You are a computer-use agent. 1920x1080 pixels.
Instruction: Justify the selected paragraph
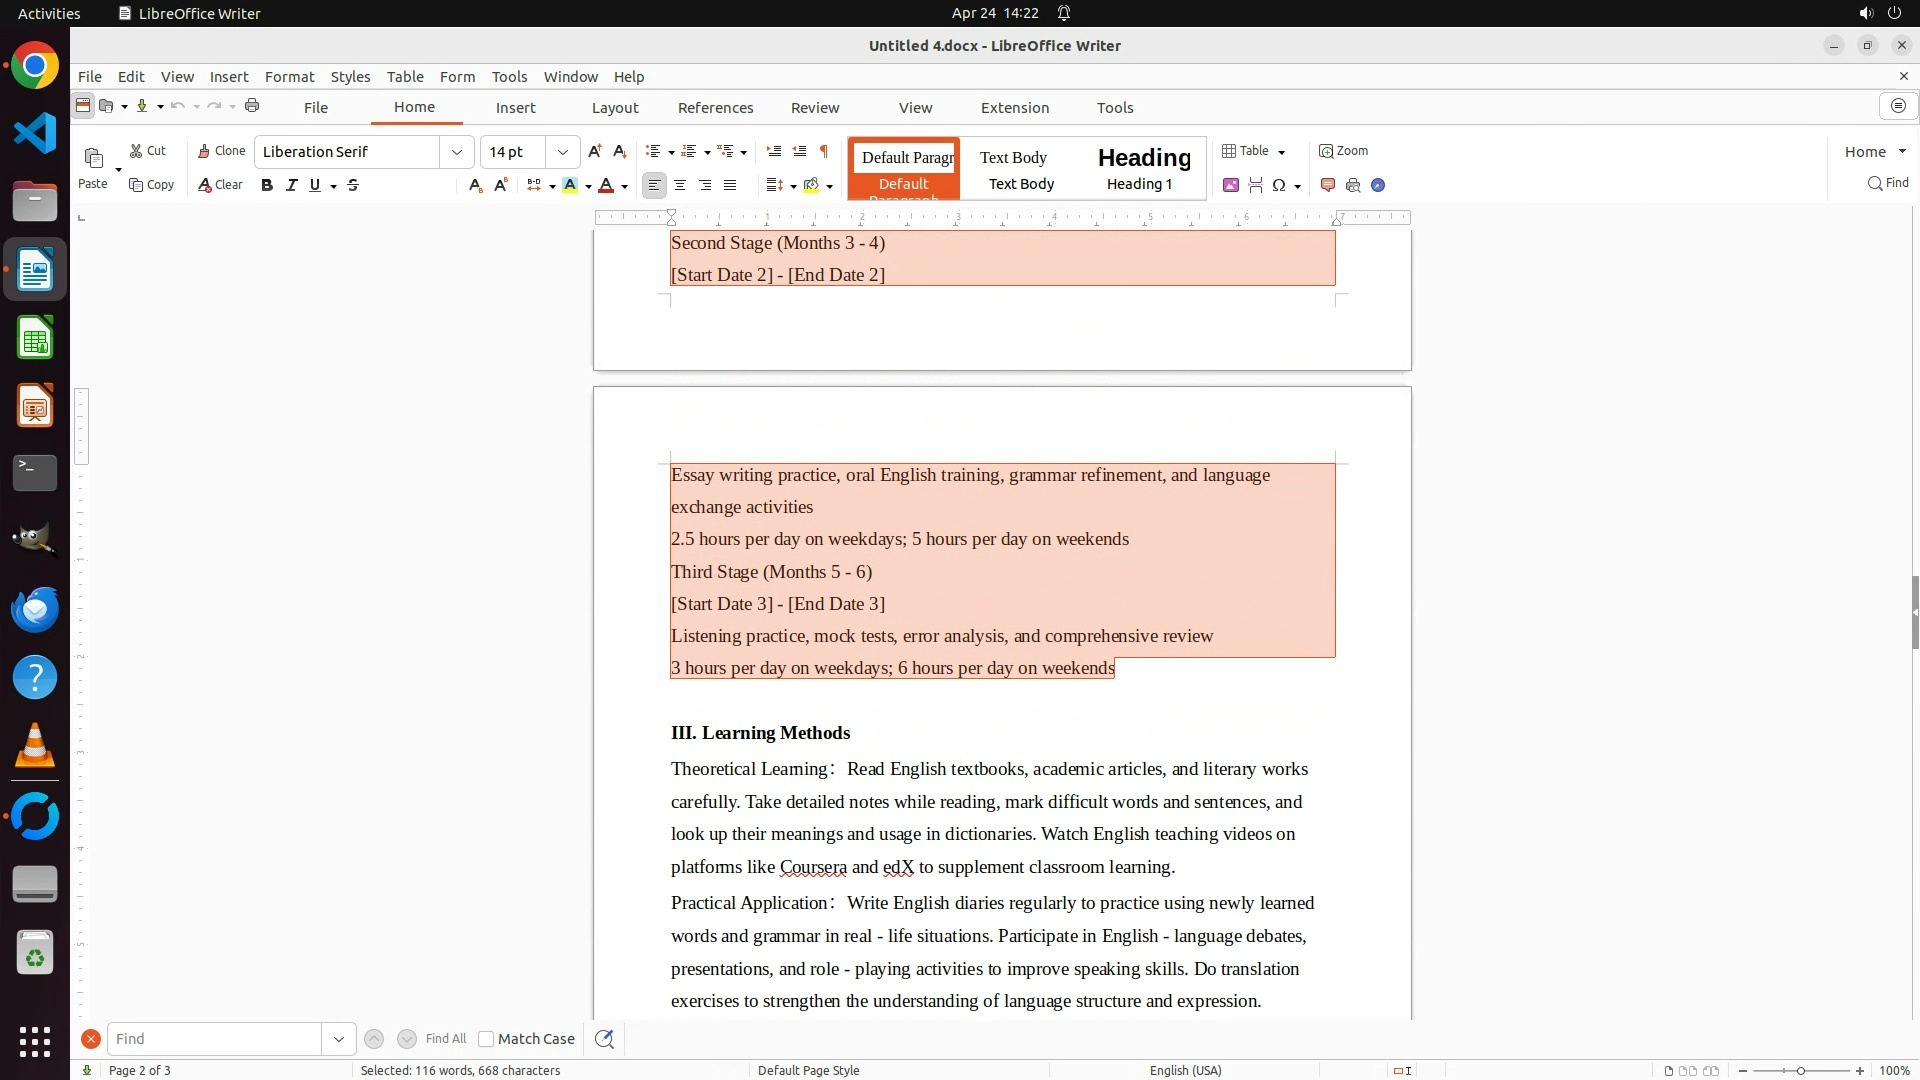[x=730, y=185]
